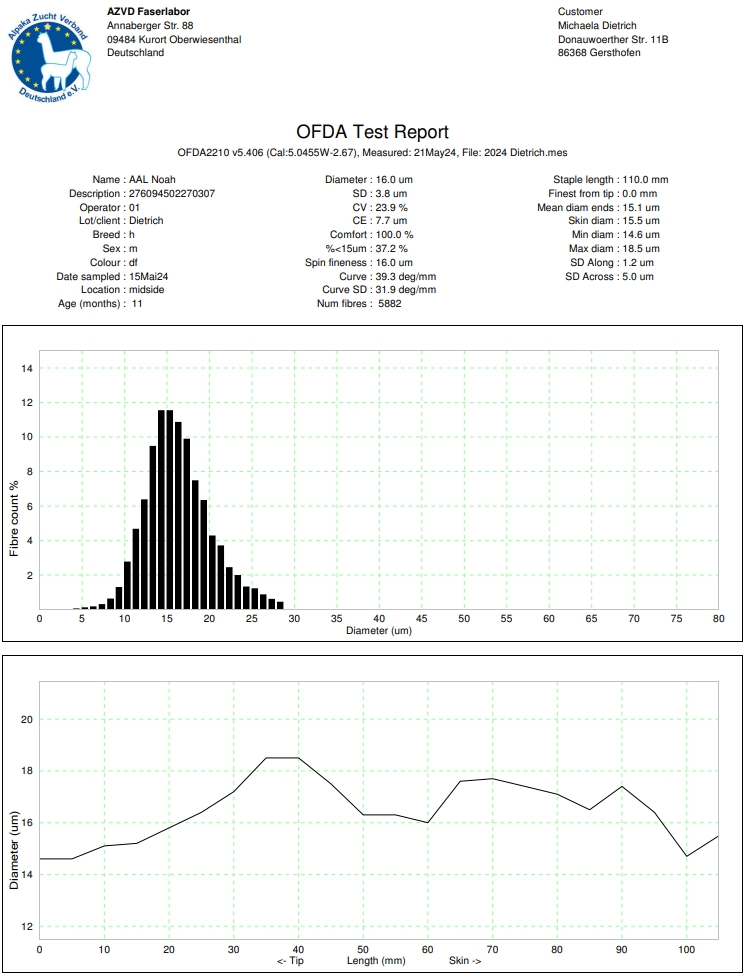Click histogram 'Diameter (um)' x-axis label

click(x=379, y=631)
